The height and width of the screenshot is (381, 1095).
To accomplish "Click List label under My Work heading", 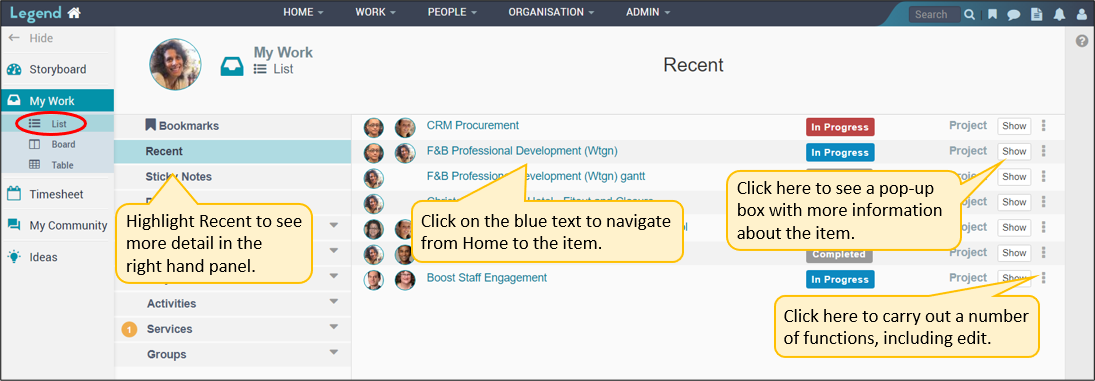I will click(x=284, y=69).
